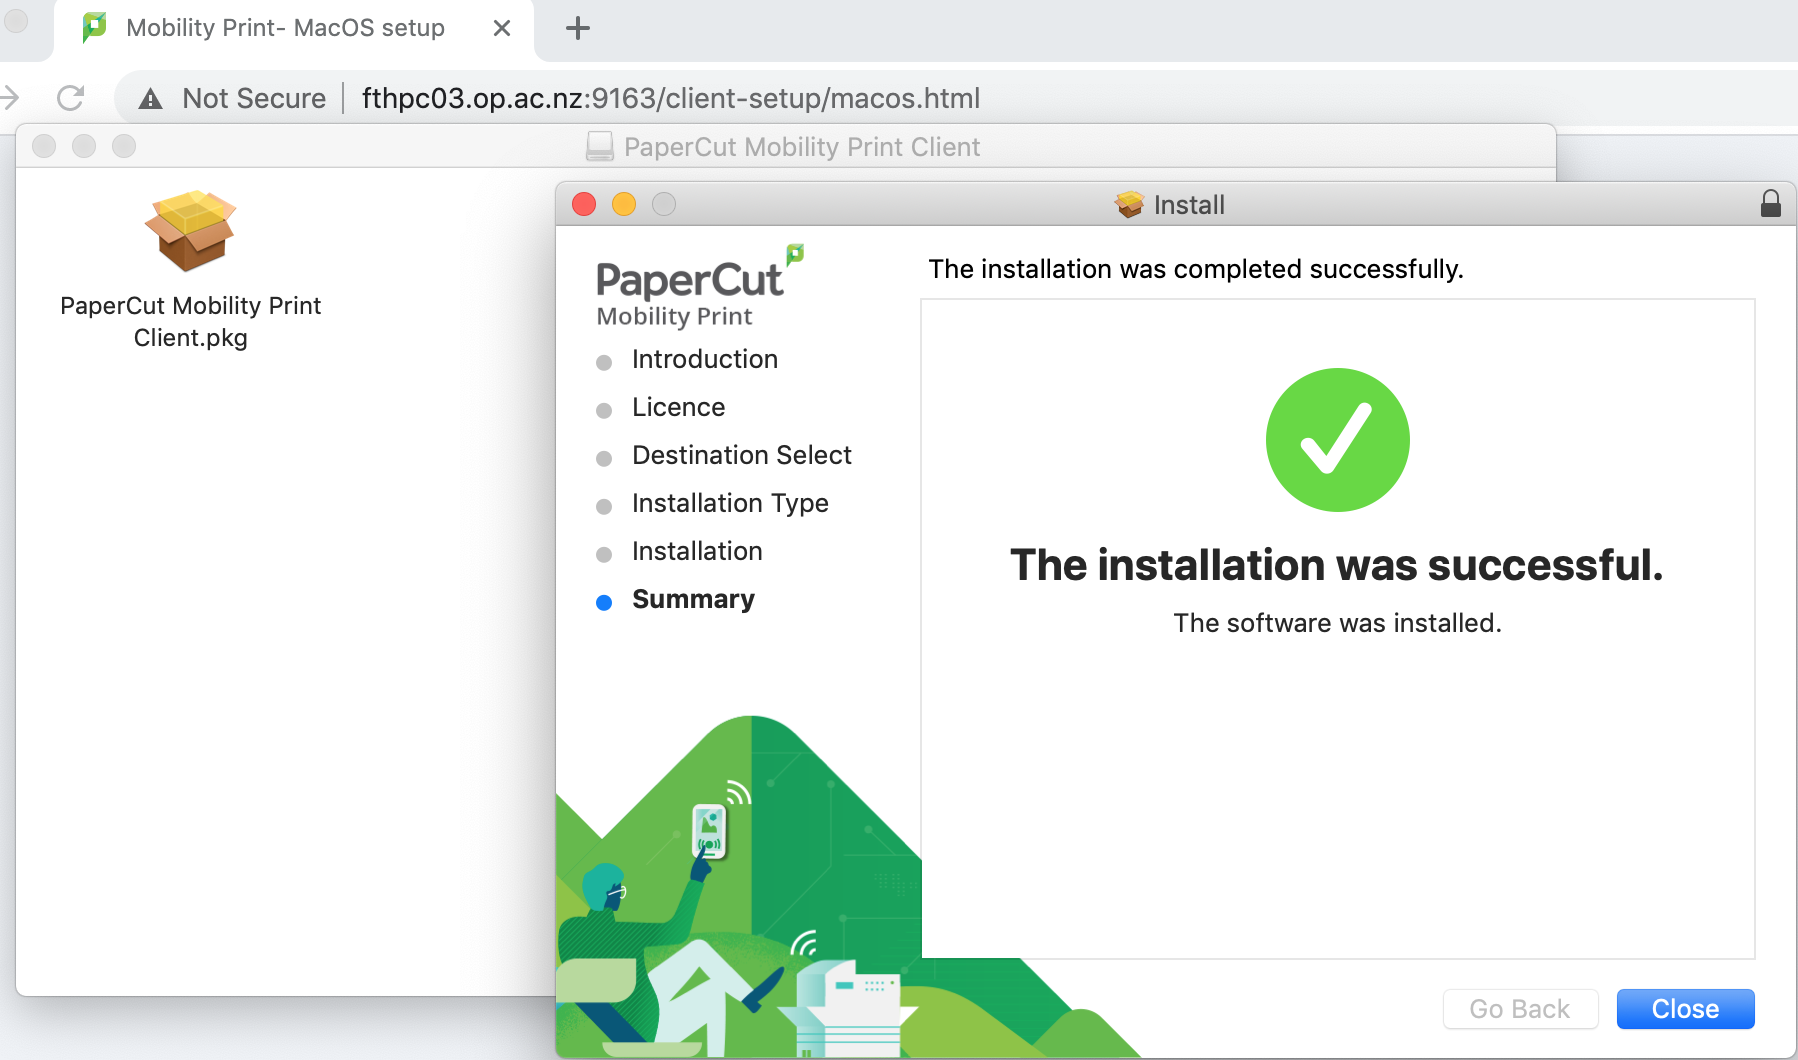Image resolution: width=1798 pixels, height=1060 pixels.
Task: Click the Summary step label
Action: 693,599
